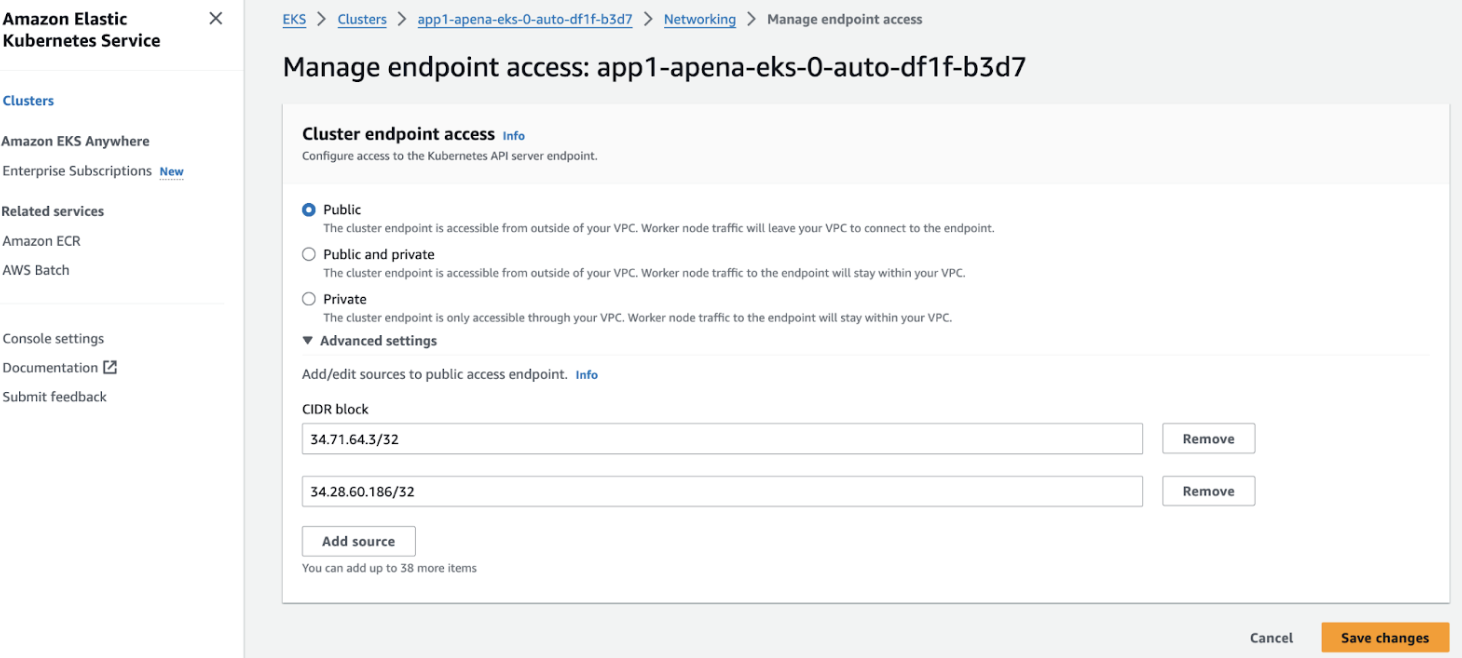
Task: Choose Public and private endpoint access
Action: (309, 254)
